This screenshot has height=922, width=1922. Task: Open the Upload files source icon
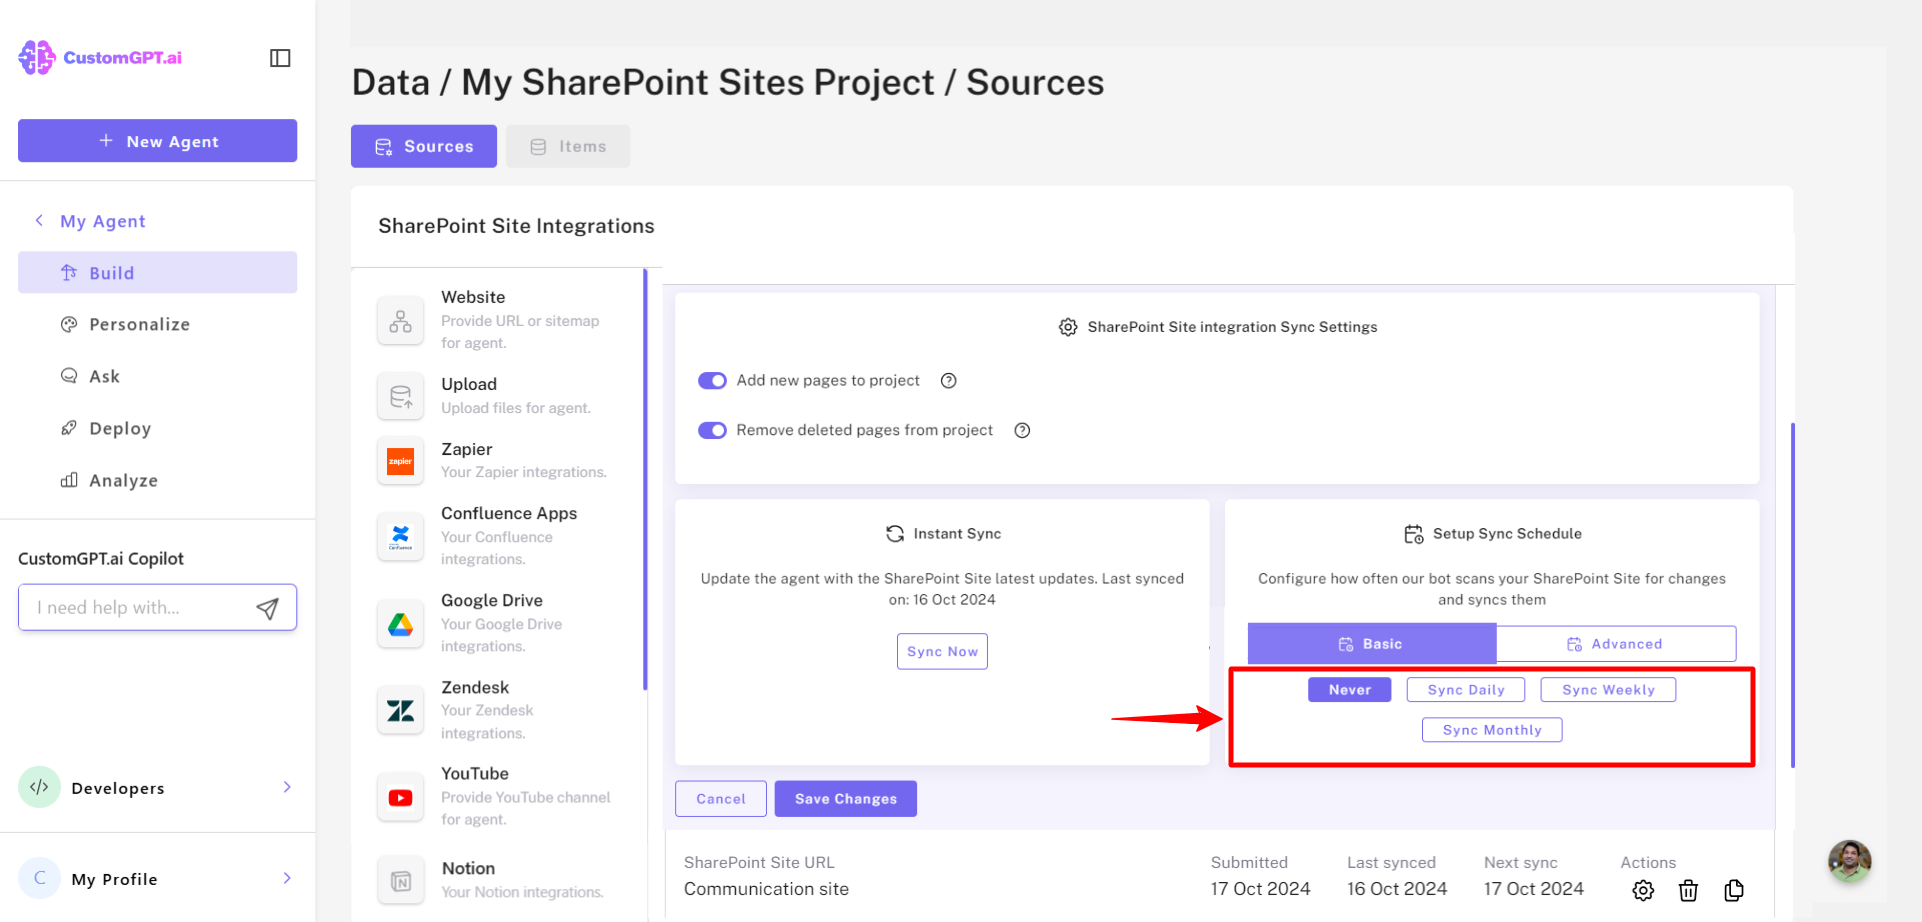(400, 396)
